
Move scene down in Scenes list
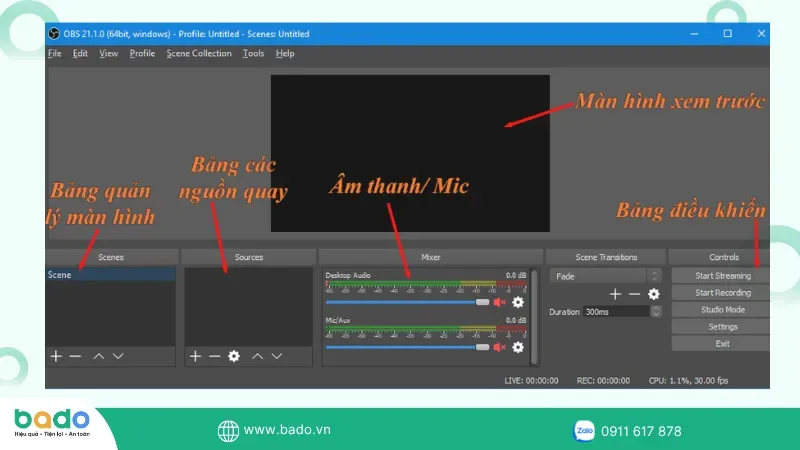[x=118, y=356]
